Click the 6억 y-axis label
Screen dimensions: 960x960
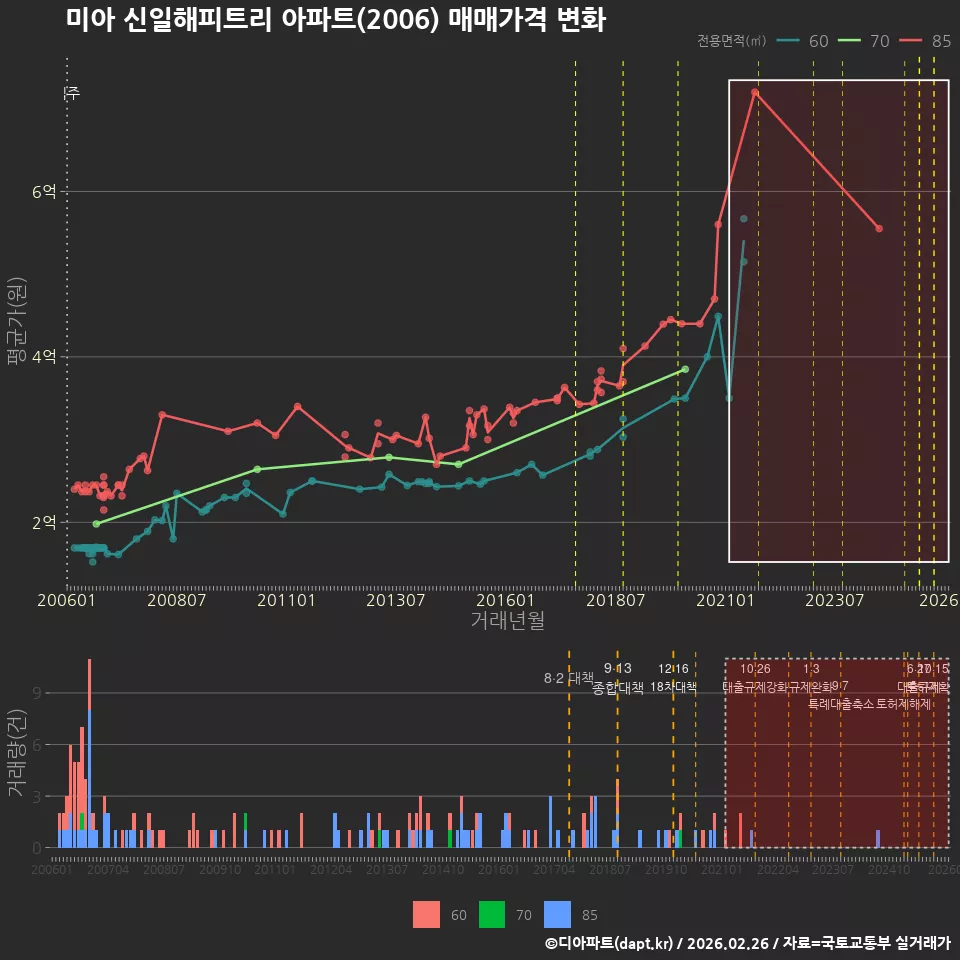pyautogui.click(x=44, y=192)
